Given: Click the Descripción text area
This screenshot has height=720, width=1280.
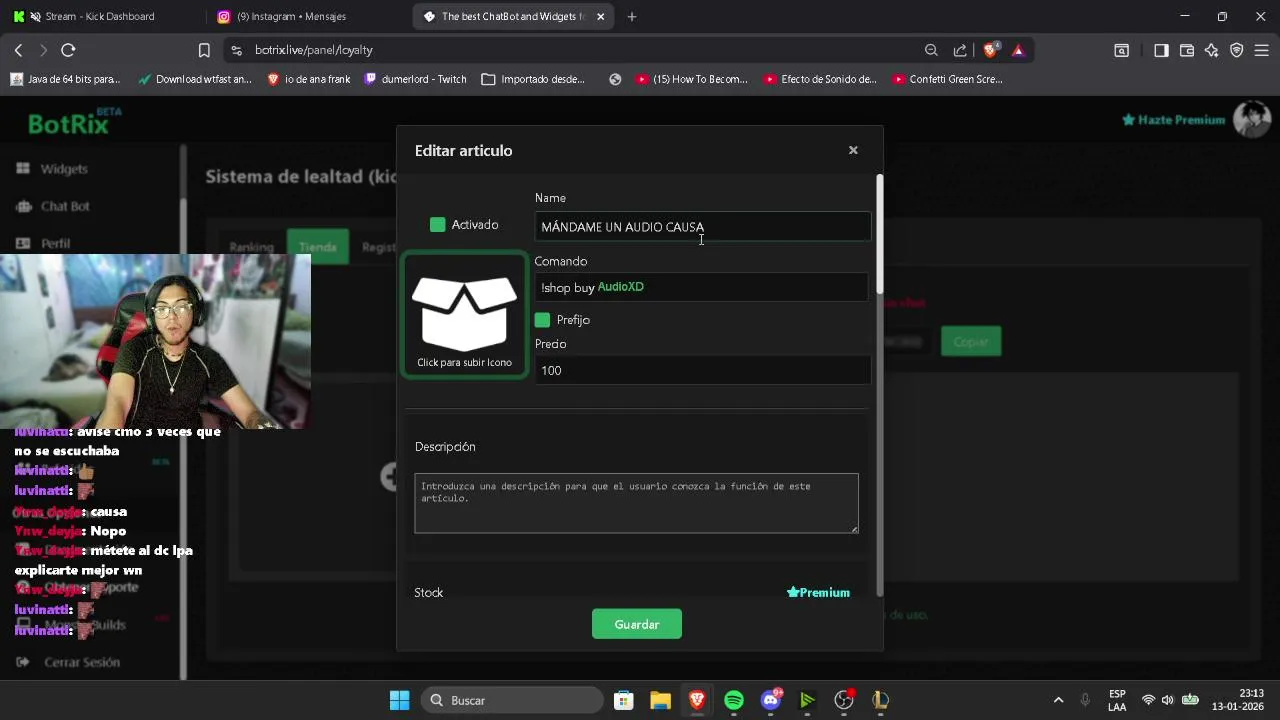Looking at the screenshot, I should point(636,503).
